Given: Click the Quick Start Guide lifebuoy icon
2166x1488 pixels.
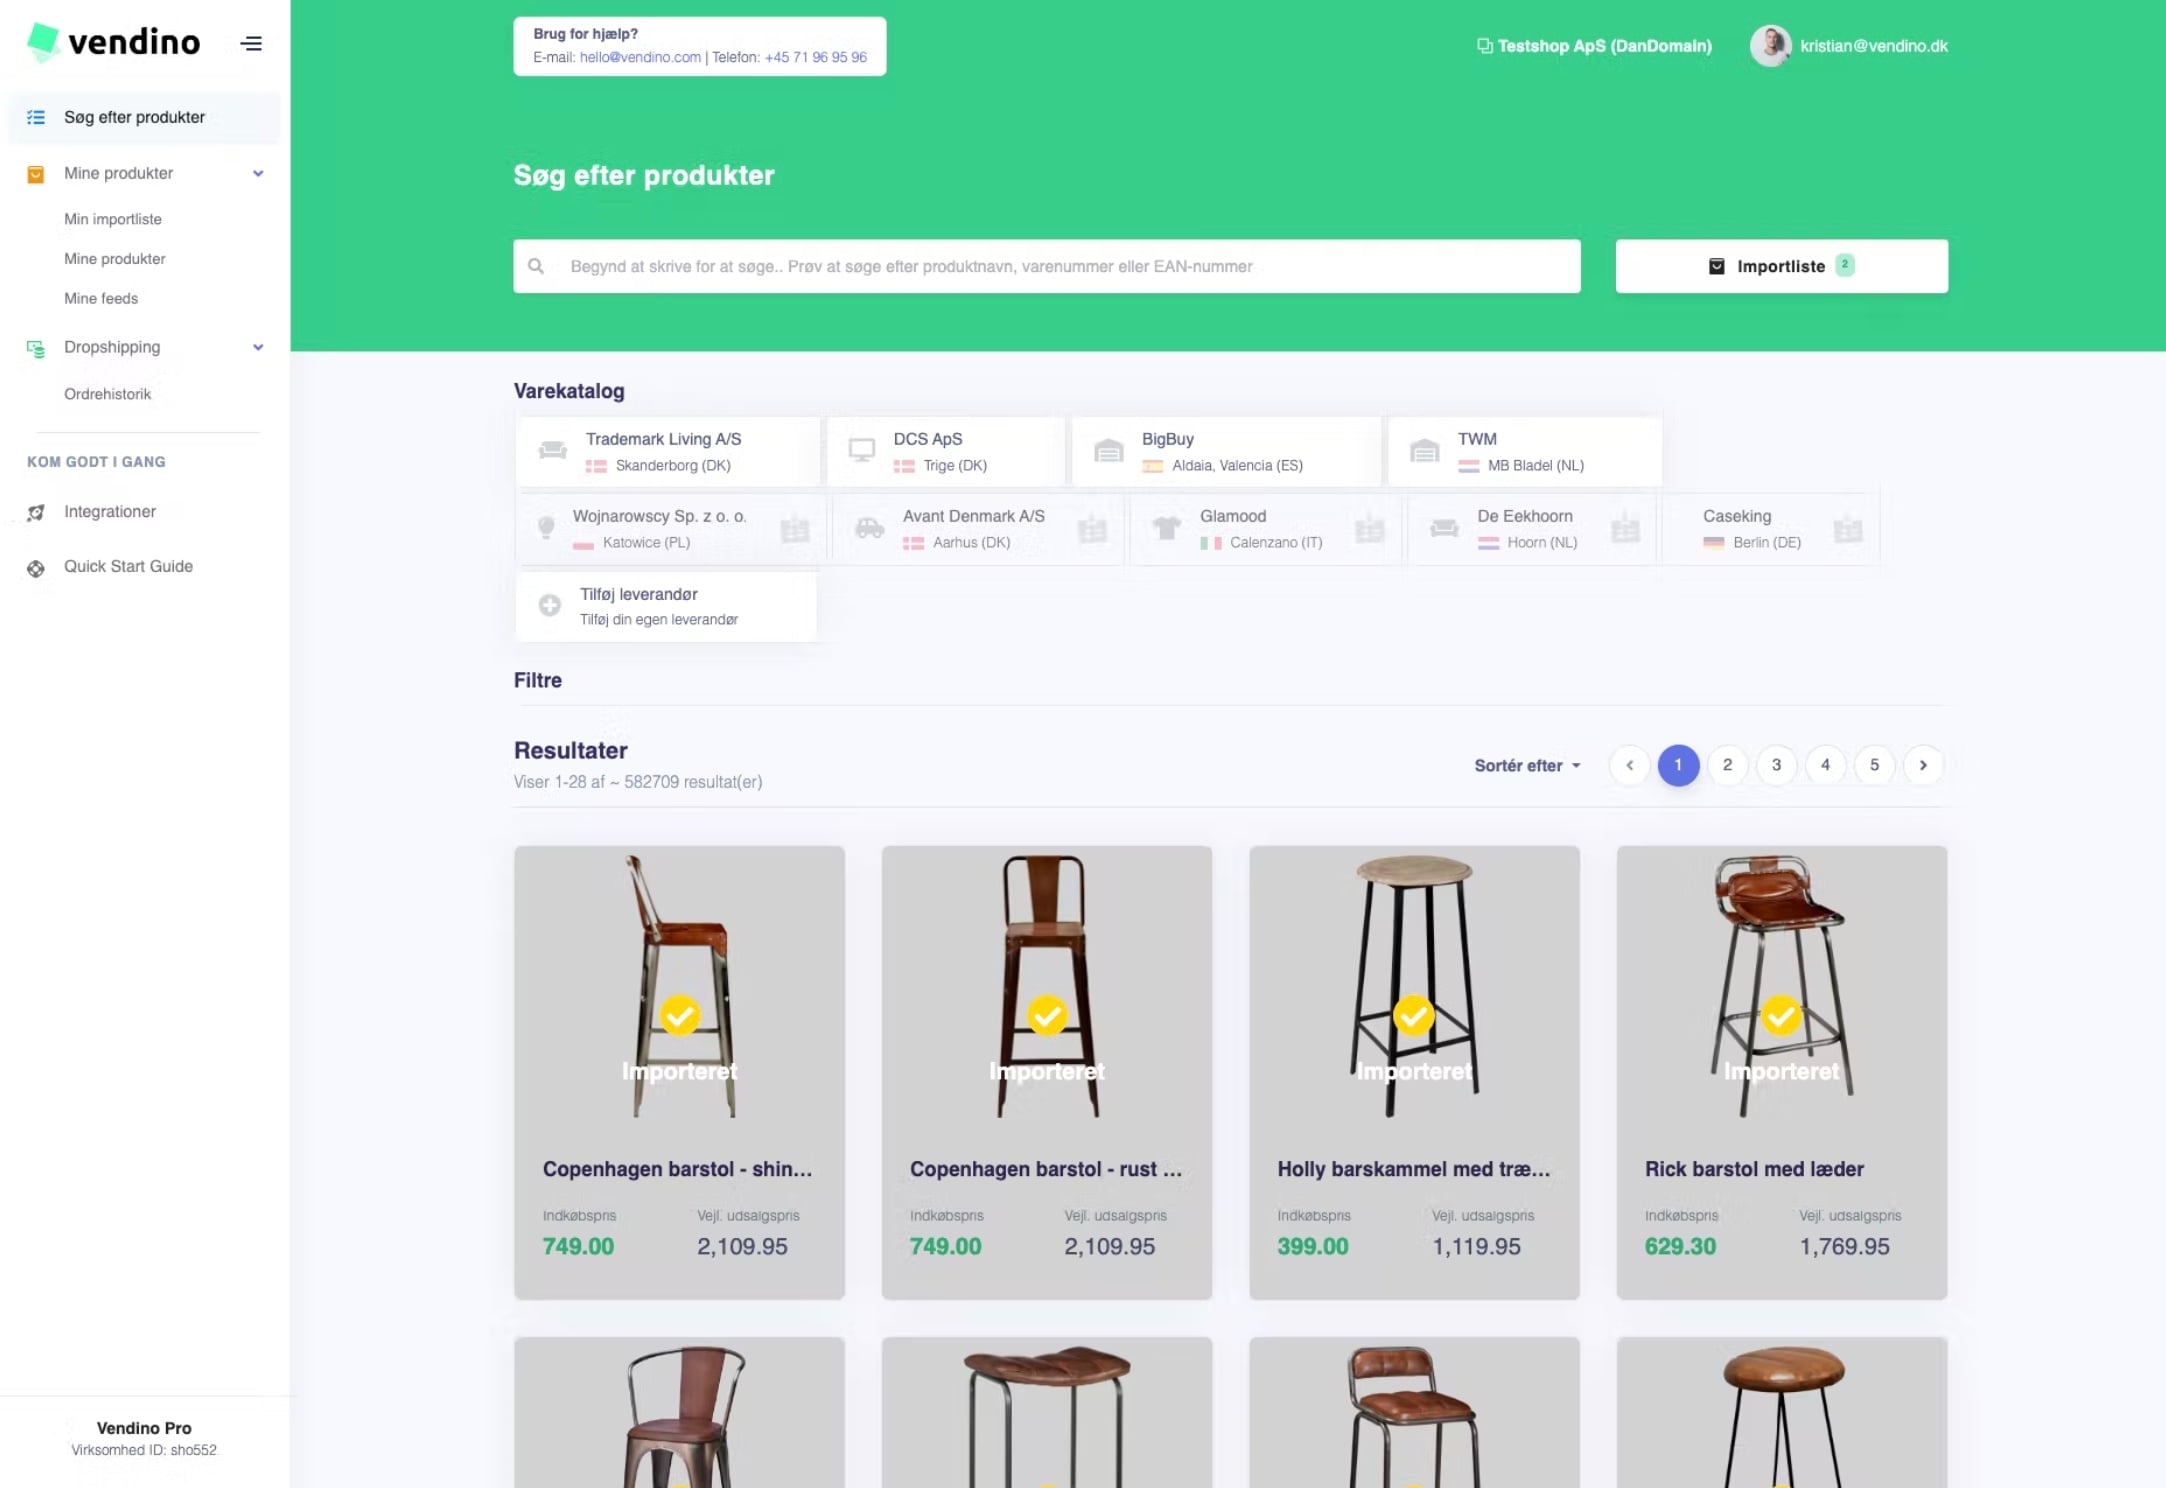Looking at the screenshot, I should [36, 567].
